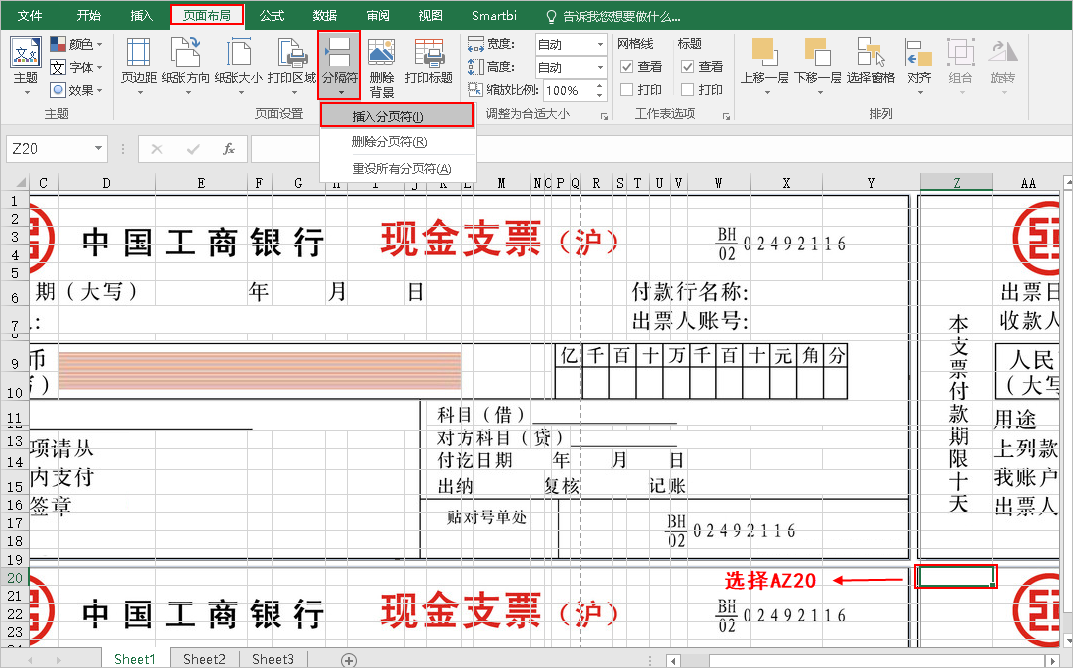Click the formula bar cancel X icon

click(157, 149)
